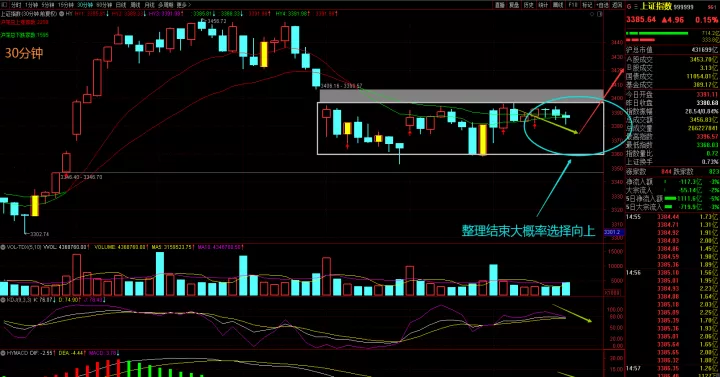Open the 统计 statistics toolbar button
The width and height of the screenshot is (720, 377).
(x=543, y=5)
